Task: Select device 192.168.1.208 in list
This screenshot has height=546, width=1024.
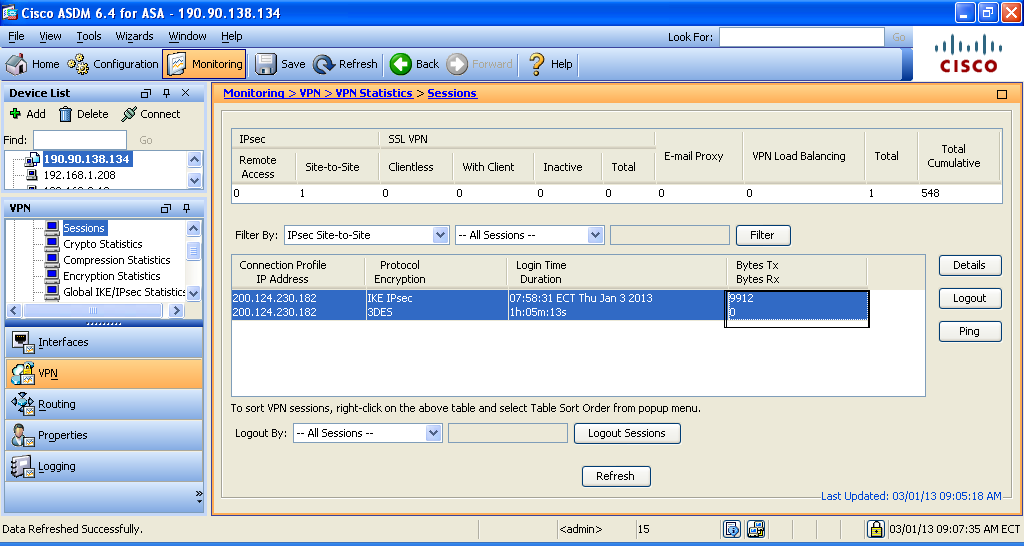Action: [x=79, y=175]
